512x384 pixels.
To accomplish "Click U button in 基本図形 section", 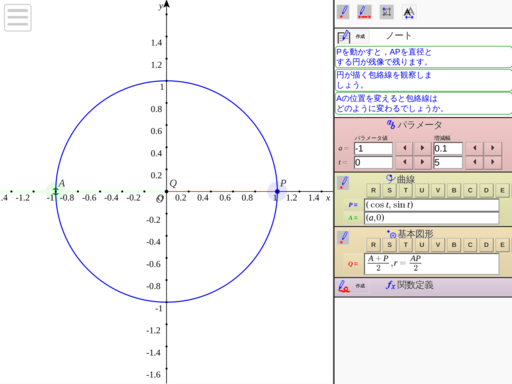I will 421,245.
